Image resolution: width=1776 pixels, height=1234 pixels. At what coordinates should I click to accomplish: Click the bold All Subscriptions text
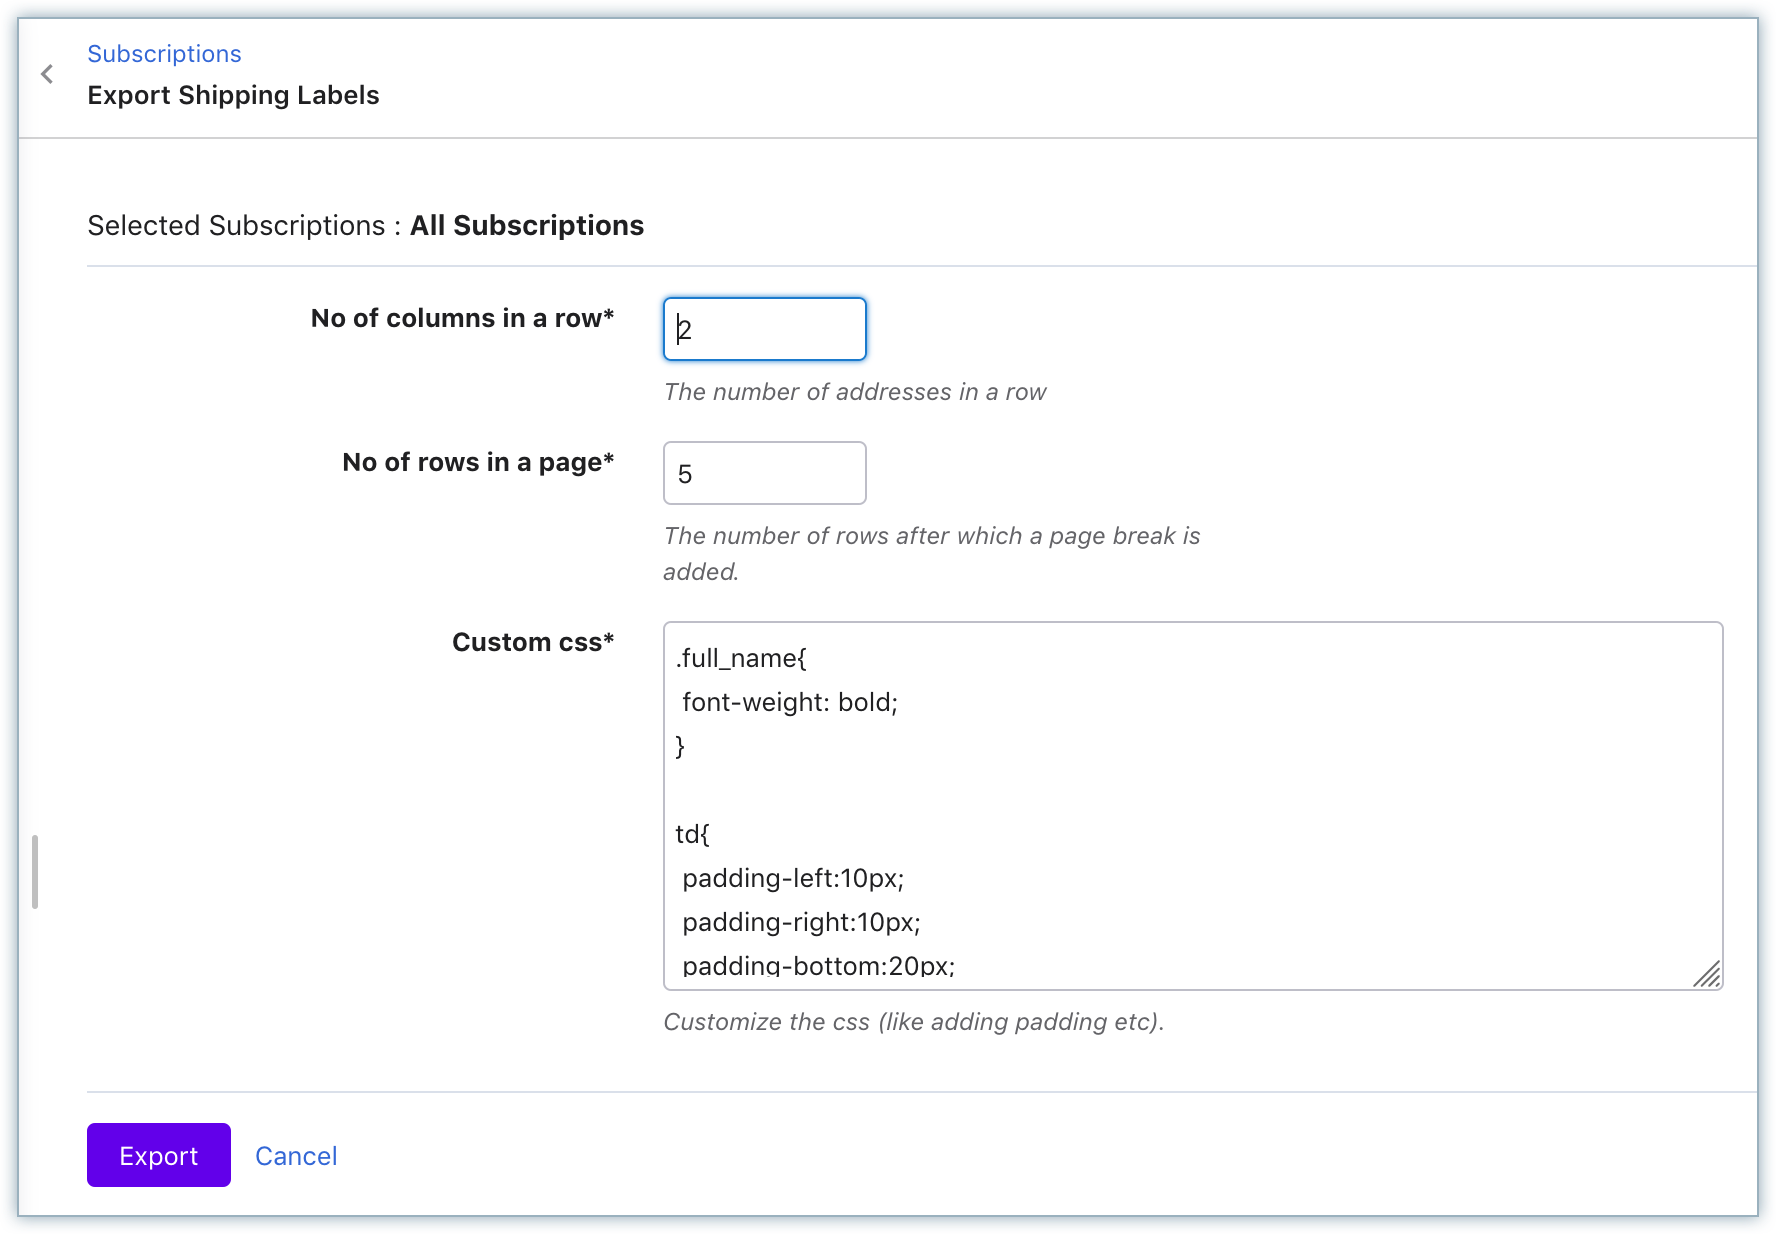point(526,226)
